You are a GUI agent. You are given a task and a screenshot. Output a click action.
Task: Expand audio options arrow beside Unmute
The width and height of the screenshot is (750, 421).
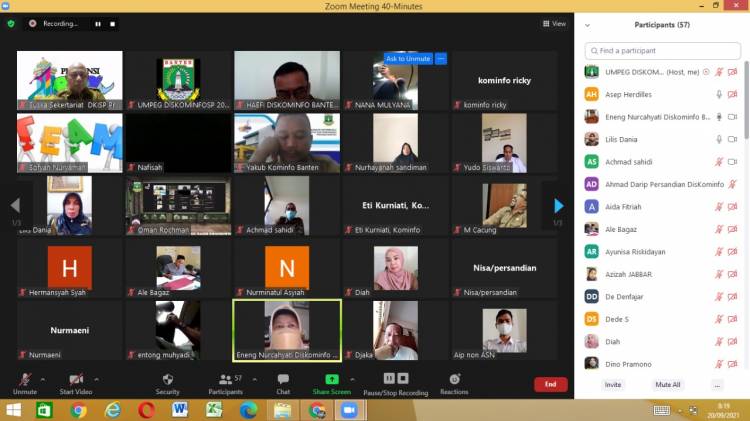click(x=42, y=379)
